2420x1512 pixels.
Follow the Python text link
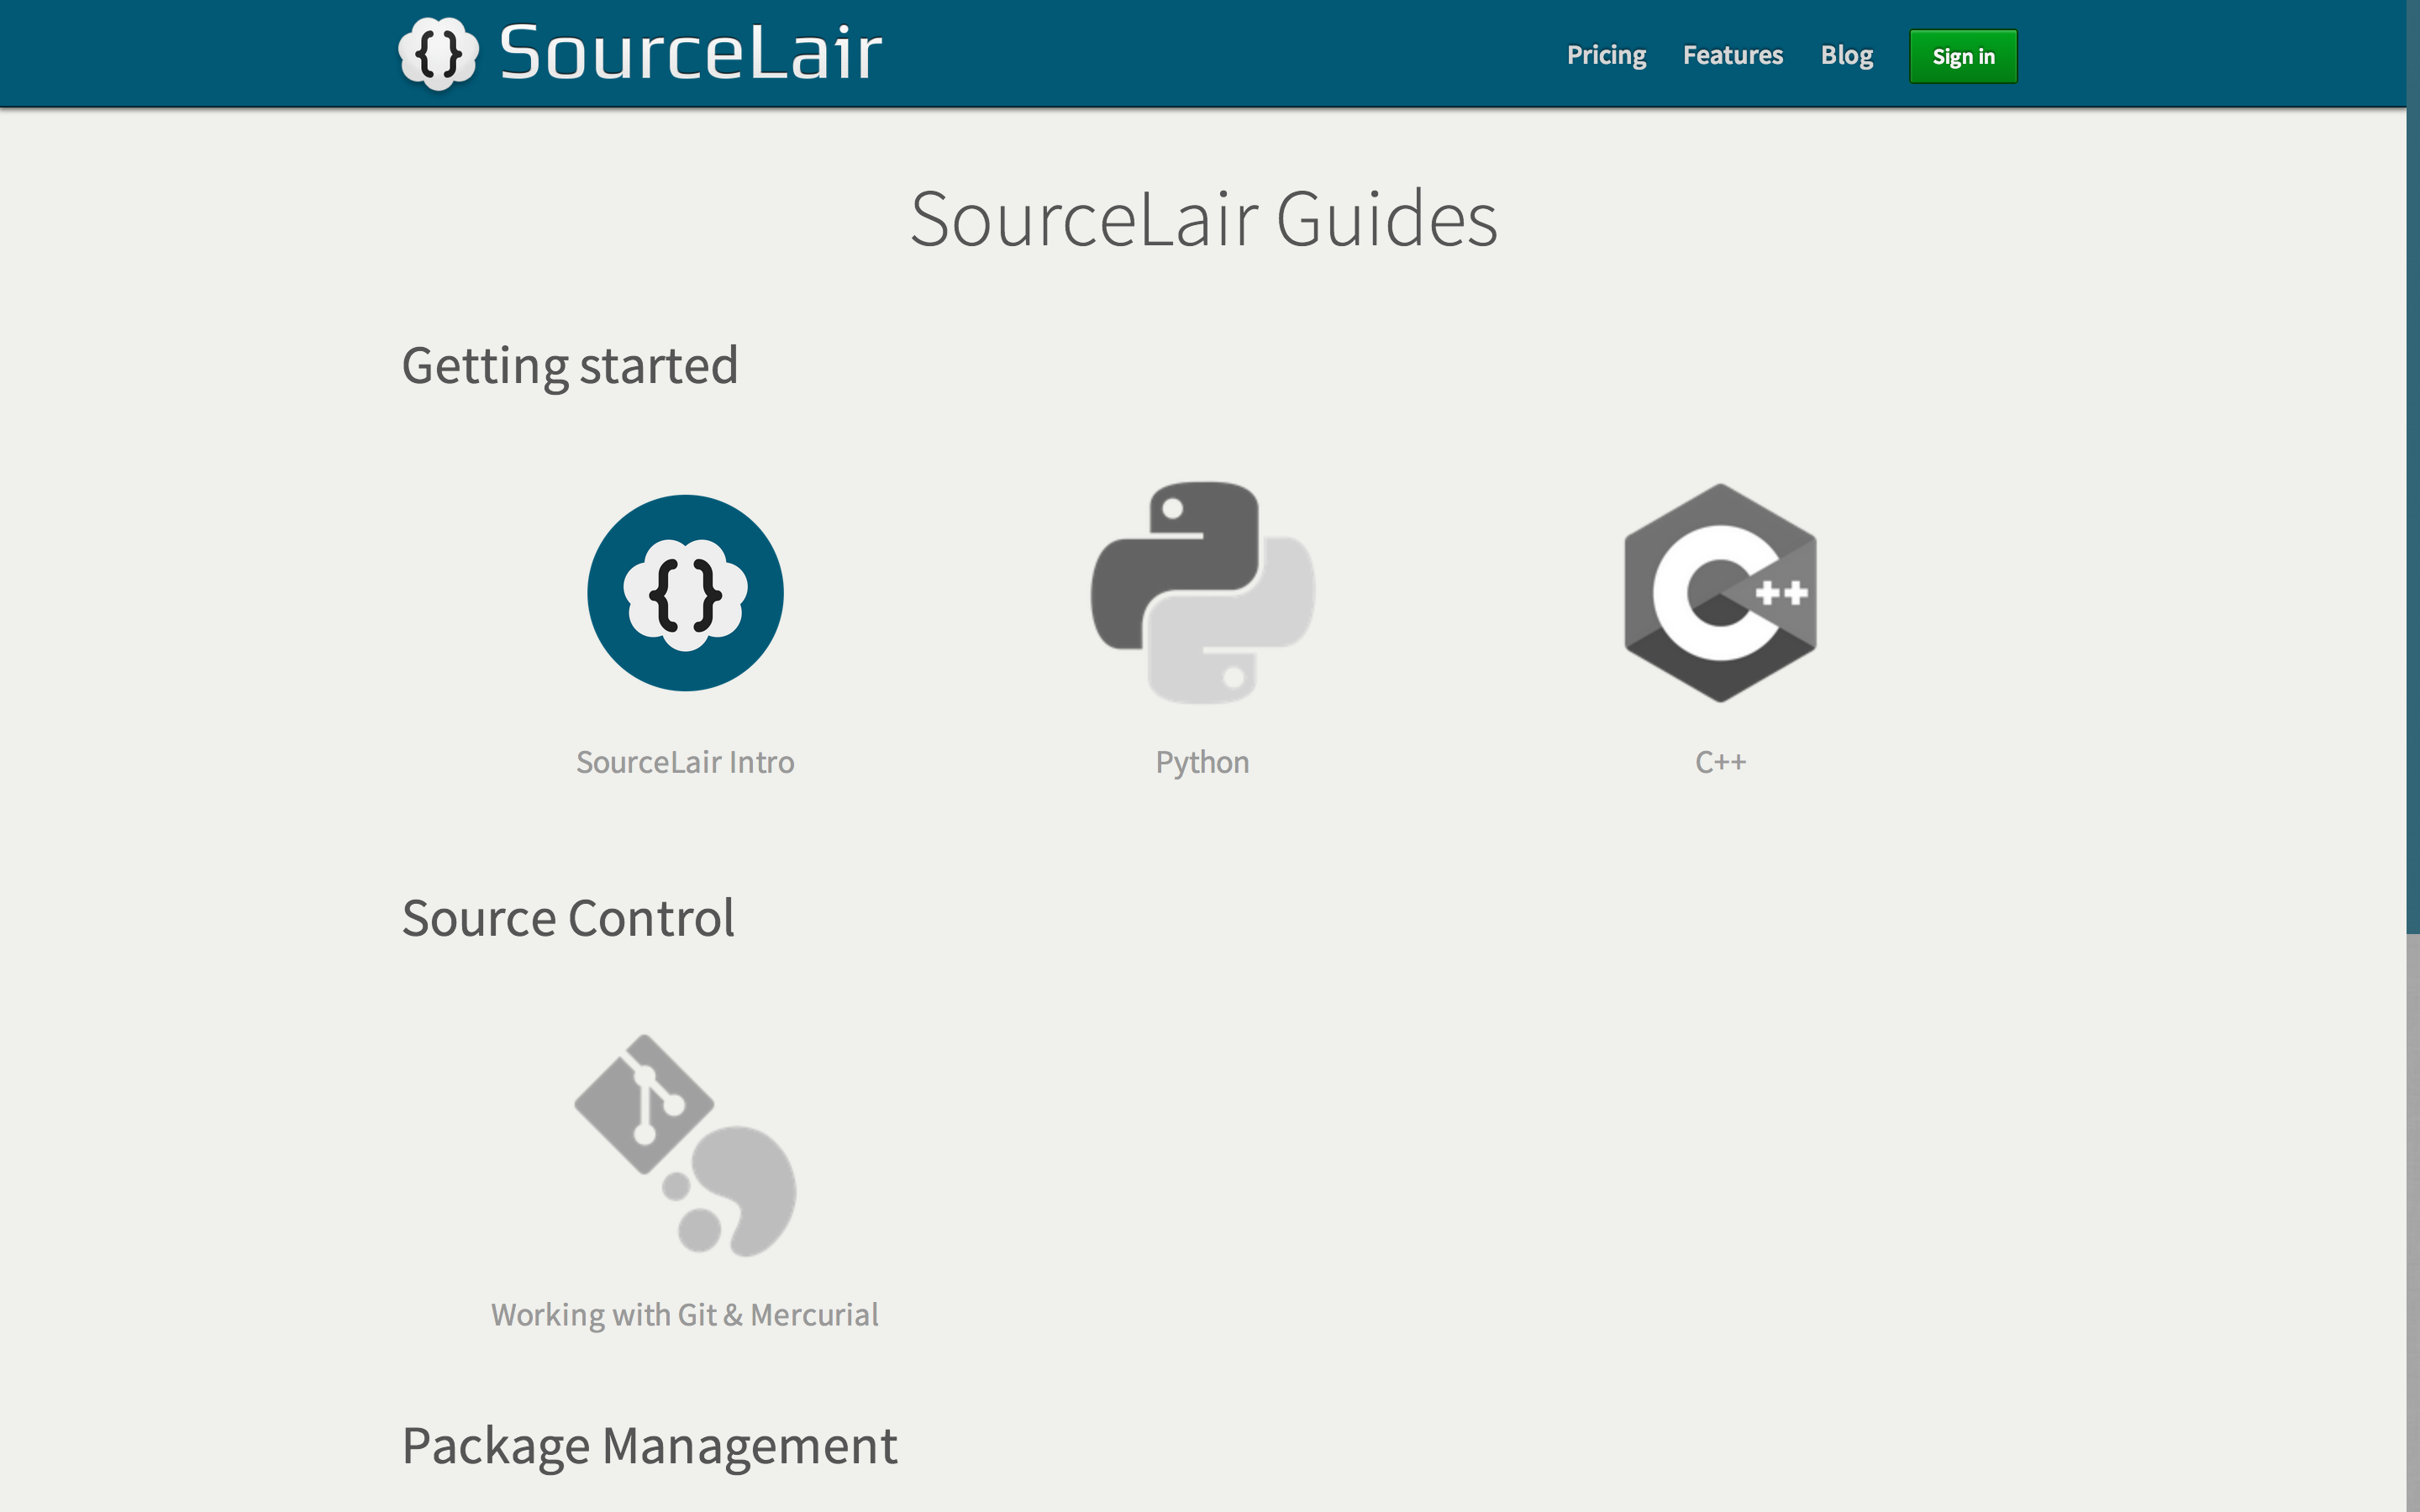pos(1202,761)
